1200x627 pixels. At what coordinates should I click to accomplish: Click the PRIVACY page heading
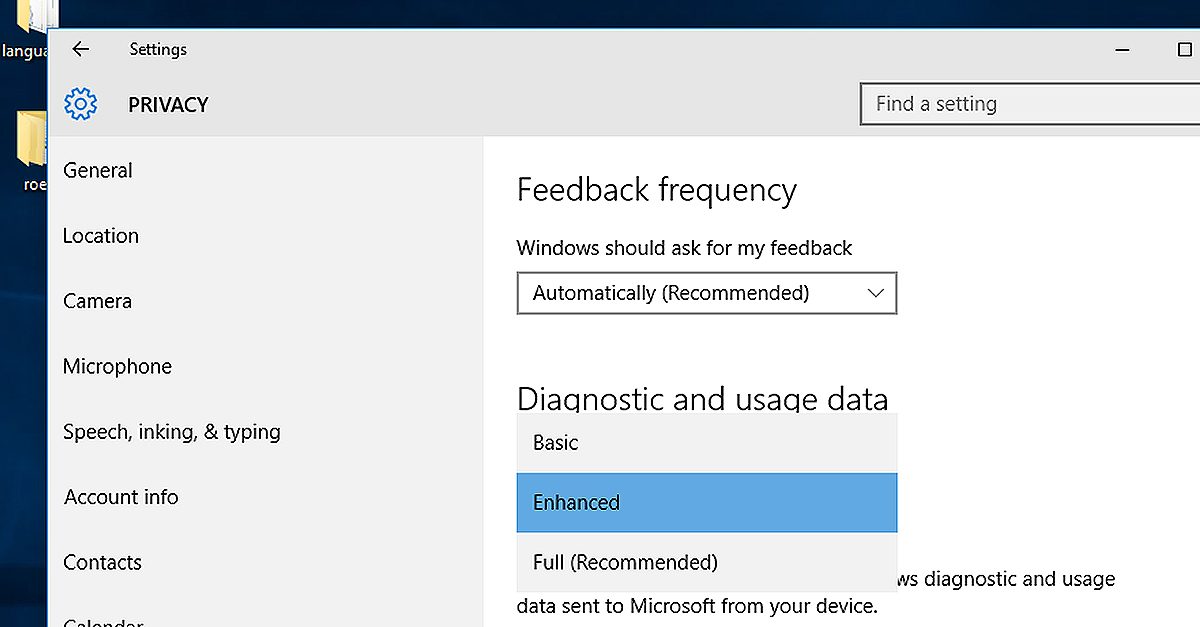pos(168,105)
